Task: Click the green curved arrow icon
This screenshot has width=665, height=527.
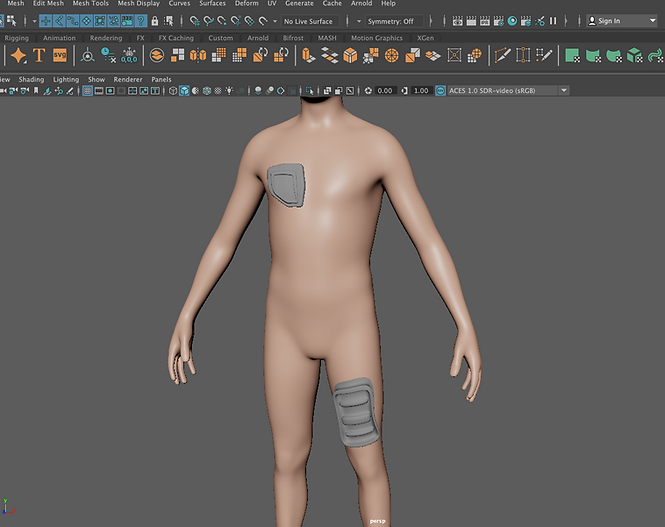Action: pyautogui.click(x=655, y=56)
